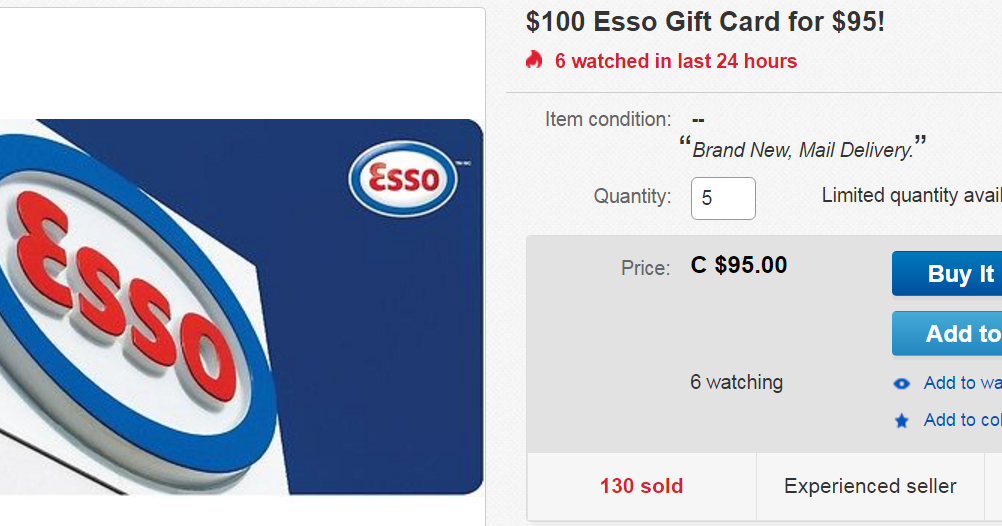Click the eye icon for watch list
The height and width of the screenshot is (526, 1002).
pos(902,384)
